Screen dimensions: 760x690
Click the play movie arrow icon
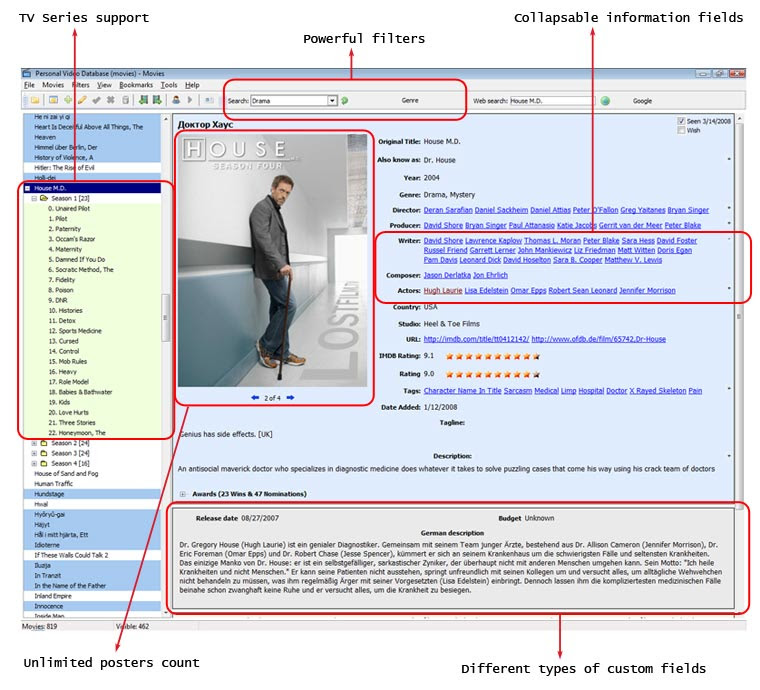point(190,100)
